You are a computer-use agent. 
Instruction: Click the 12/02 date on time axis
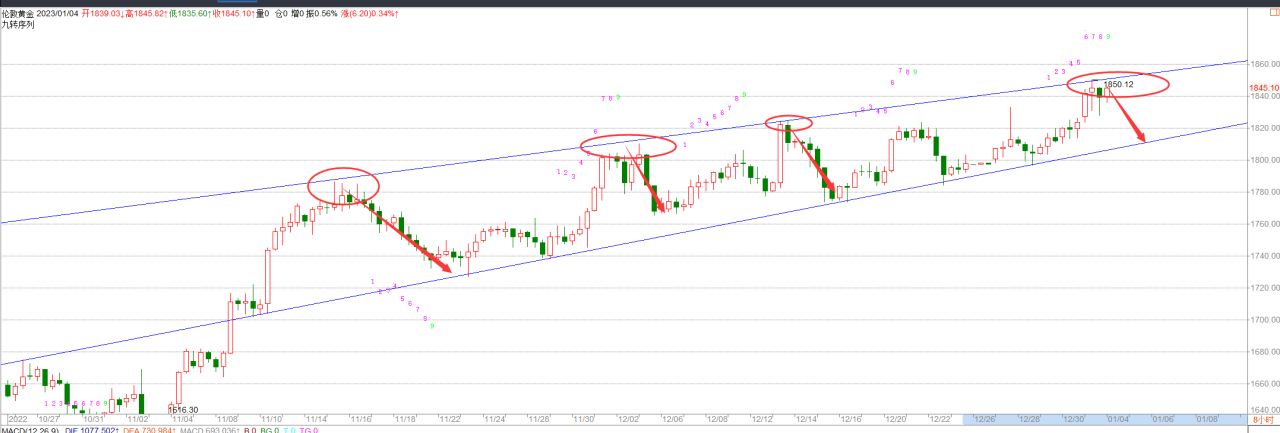click(x=630, y=419)
